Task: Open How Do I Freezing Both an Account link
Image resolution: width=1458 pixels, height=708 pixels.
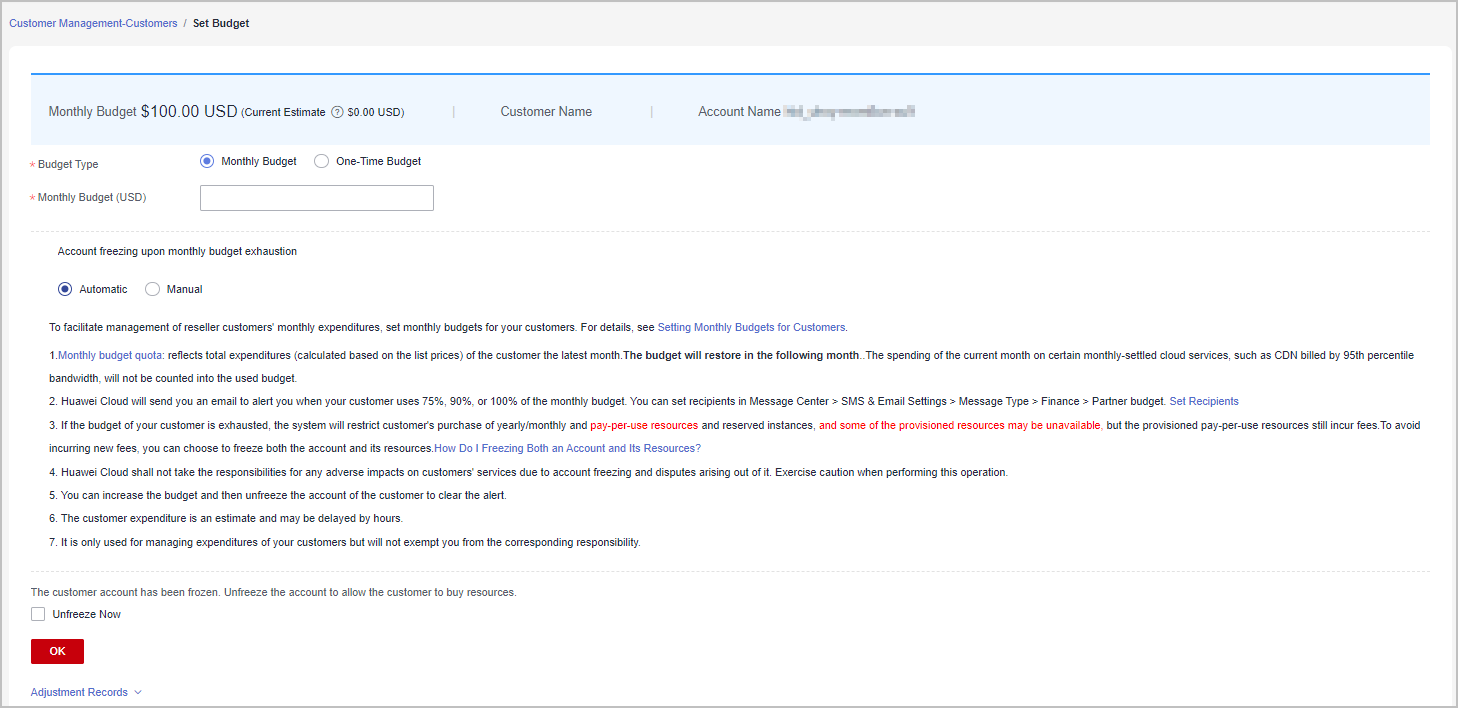Action: 567,448
